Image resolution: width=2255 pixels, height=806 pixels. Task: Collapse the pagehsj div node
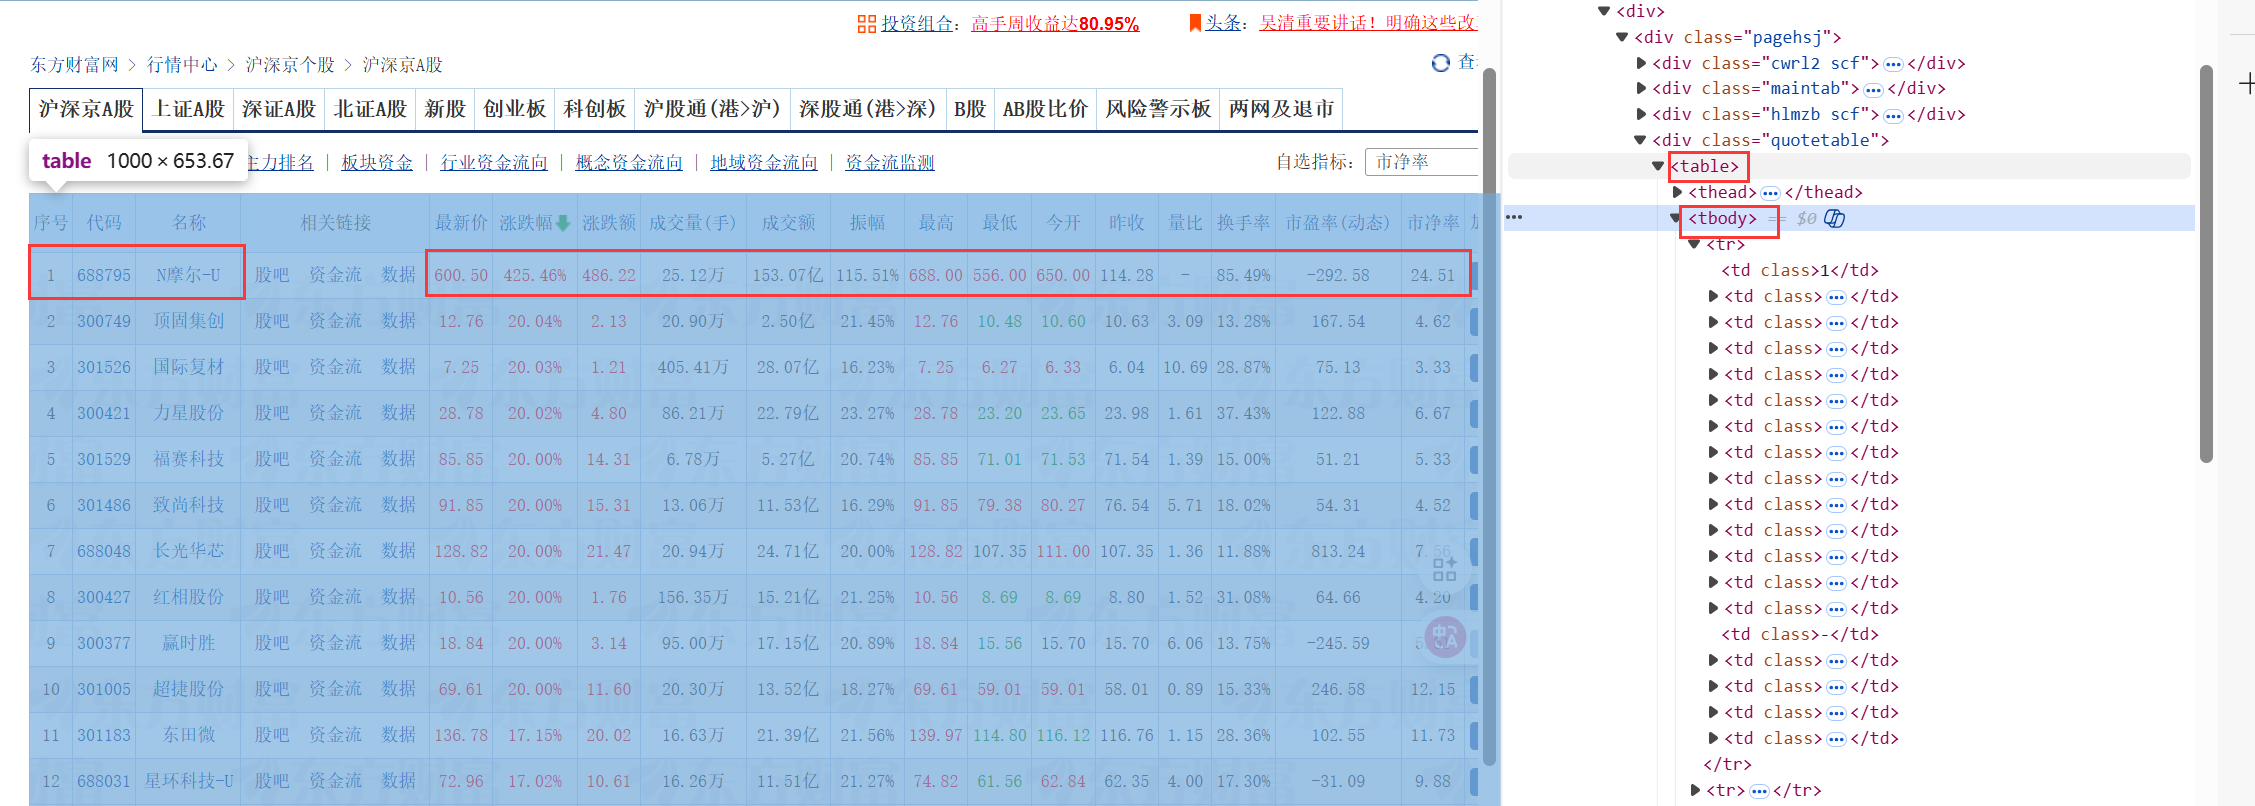[1622, 37]
